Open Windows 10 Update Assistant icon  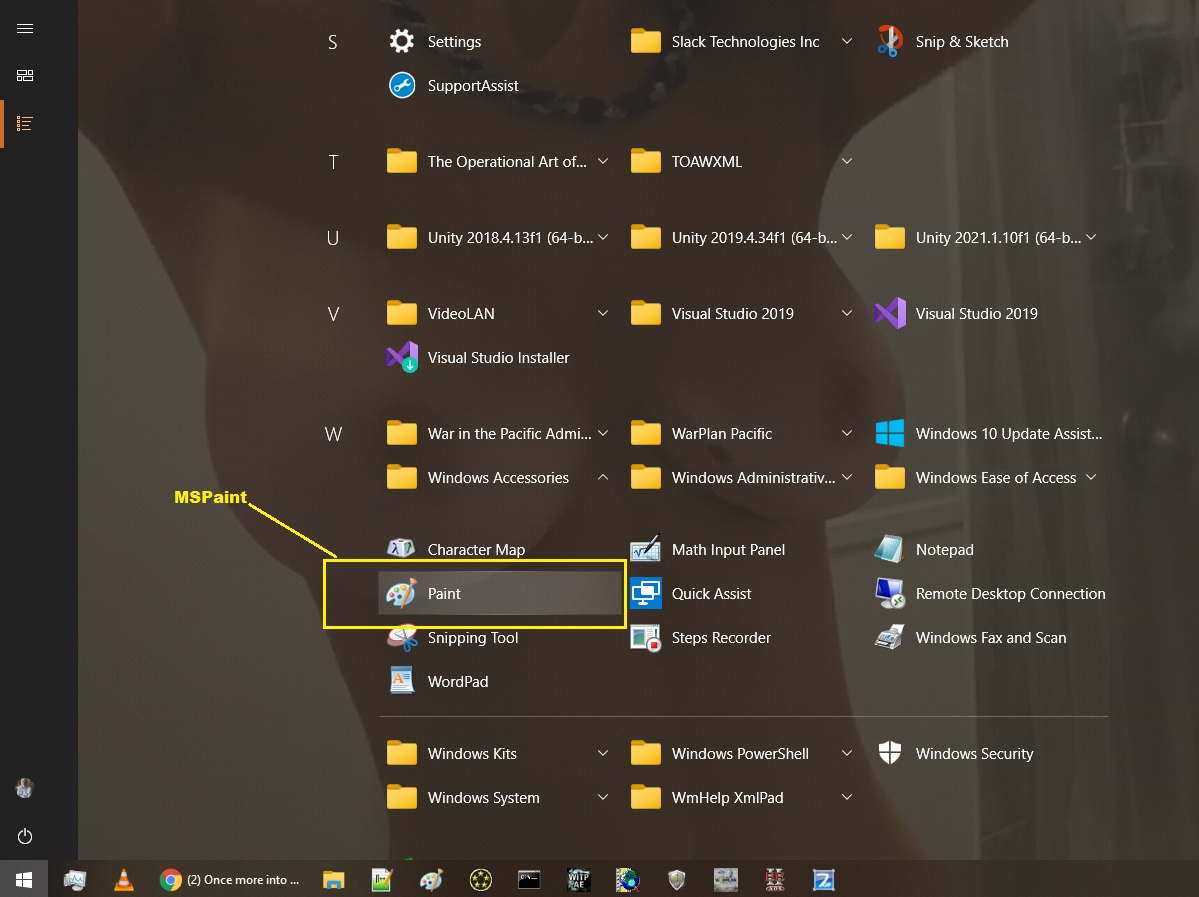(889, 434)
